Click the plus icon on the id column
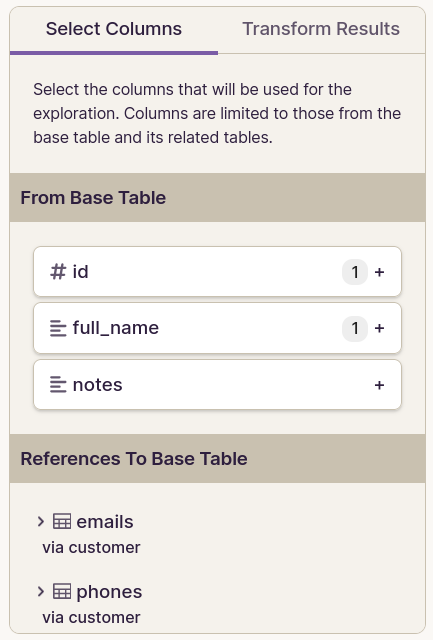The image size is (433, 640). pyautogui.click(x=379, y=272)
